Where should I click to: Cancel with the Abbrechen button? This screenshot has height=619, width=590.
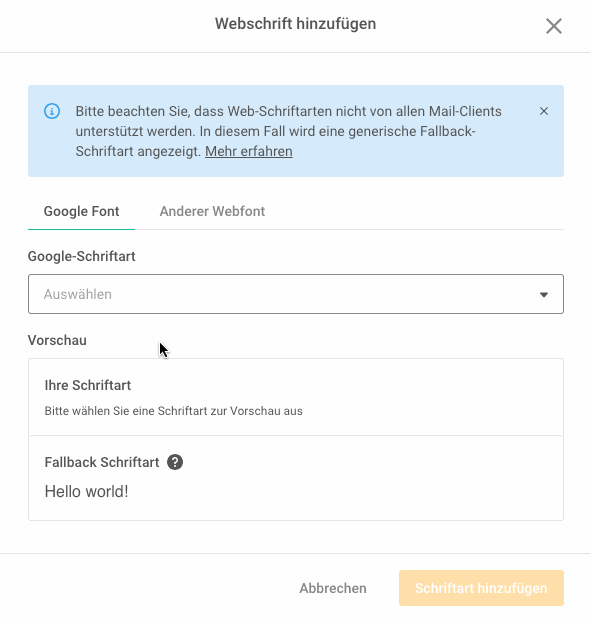tap(333, 588)
